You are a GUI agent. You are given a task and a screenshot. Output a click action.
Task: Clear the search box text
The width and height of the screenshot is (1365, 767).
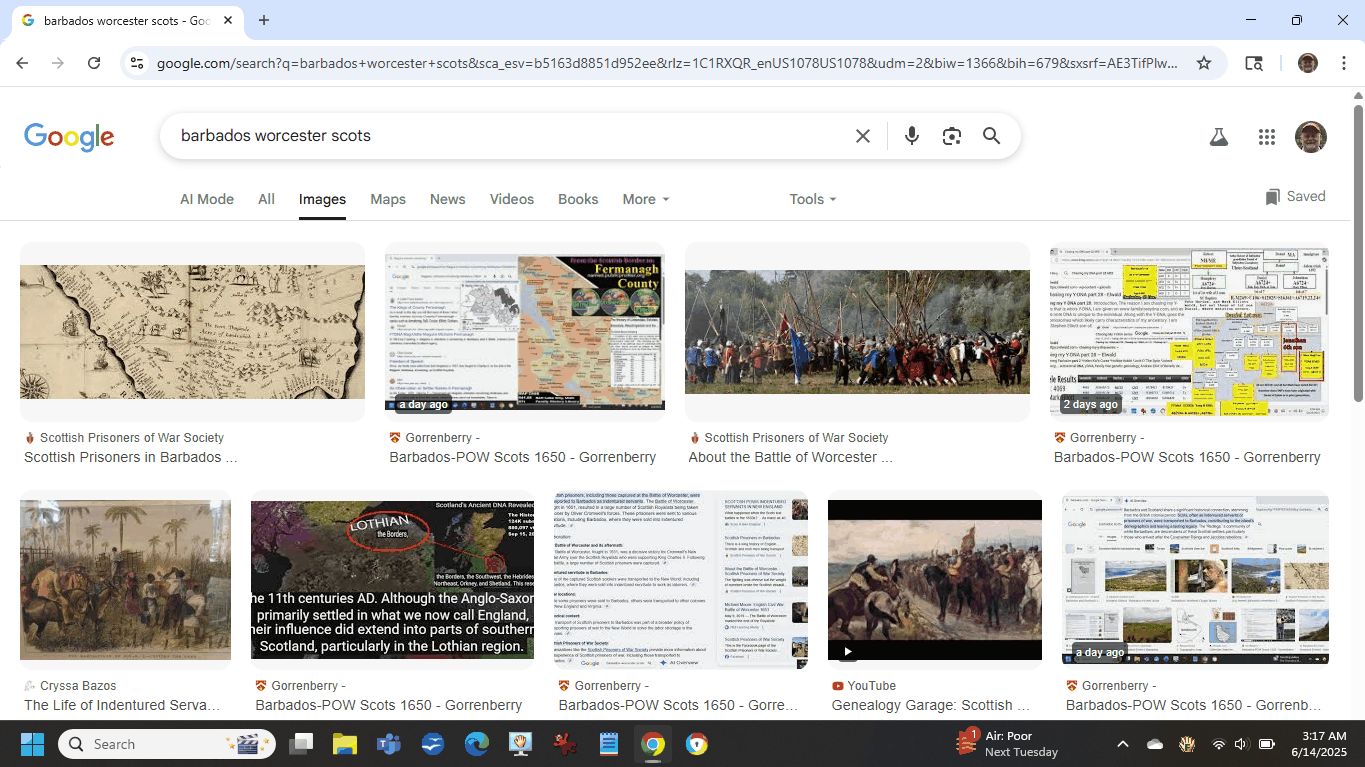[862, 136]
